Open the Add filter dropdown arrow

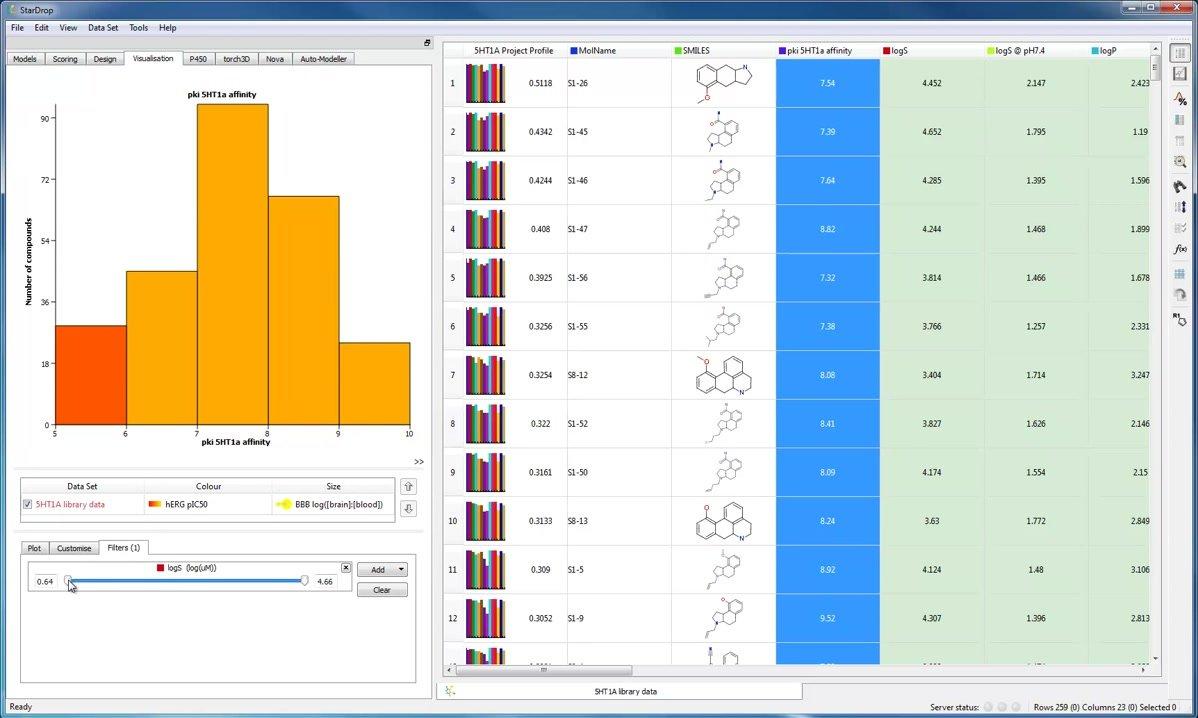(x=401, y=570)
